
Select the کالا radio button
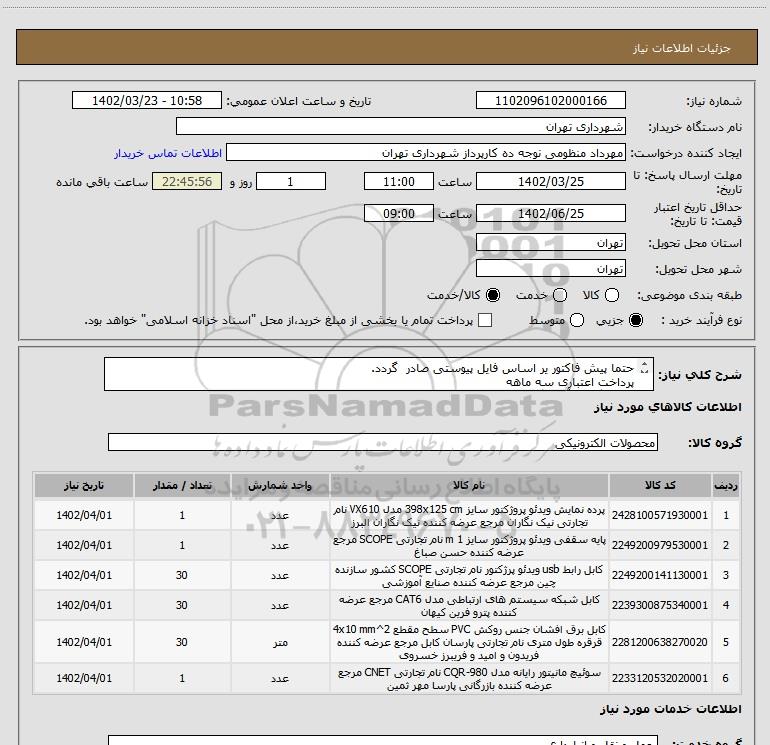(612, 295)
